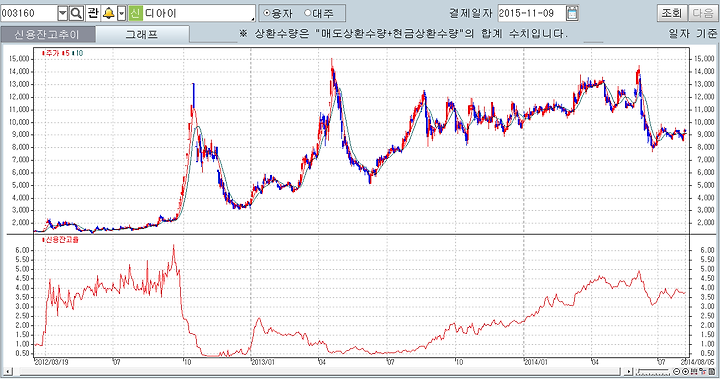
Task: Click the 2012/03/19 start date label
Action: 52,362
